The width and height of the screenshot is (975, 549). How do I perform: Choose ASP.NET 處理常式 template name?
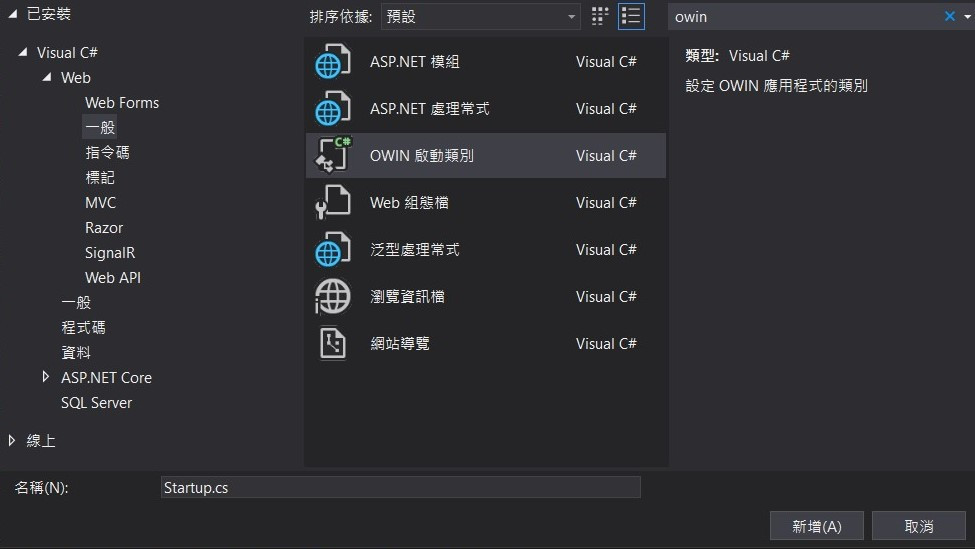point(430,109)
